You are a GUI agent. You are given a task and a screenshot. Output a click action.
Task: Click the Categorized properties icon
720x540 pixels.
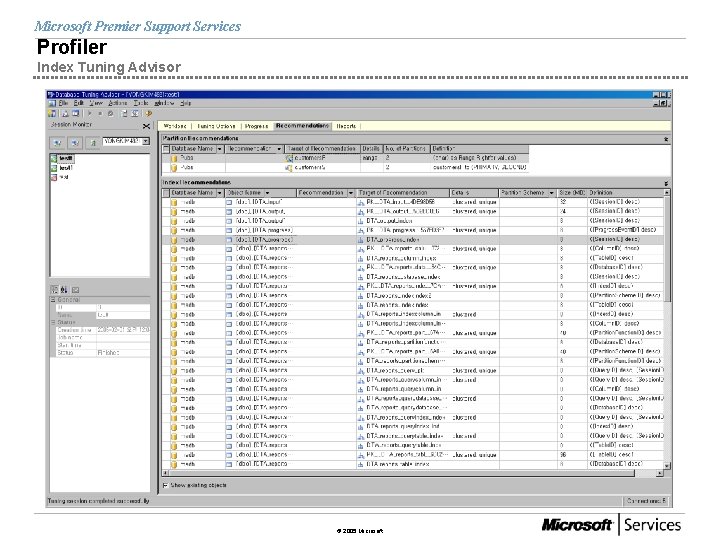tap(54, 289)
